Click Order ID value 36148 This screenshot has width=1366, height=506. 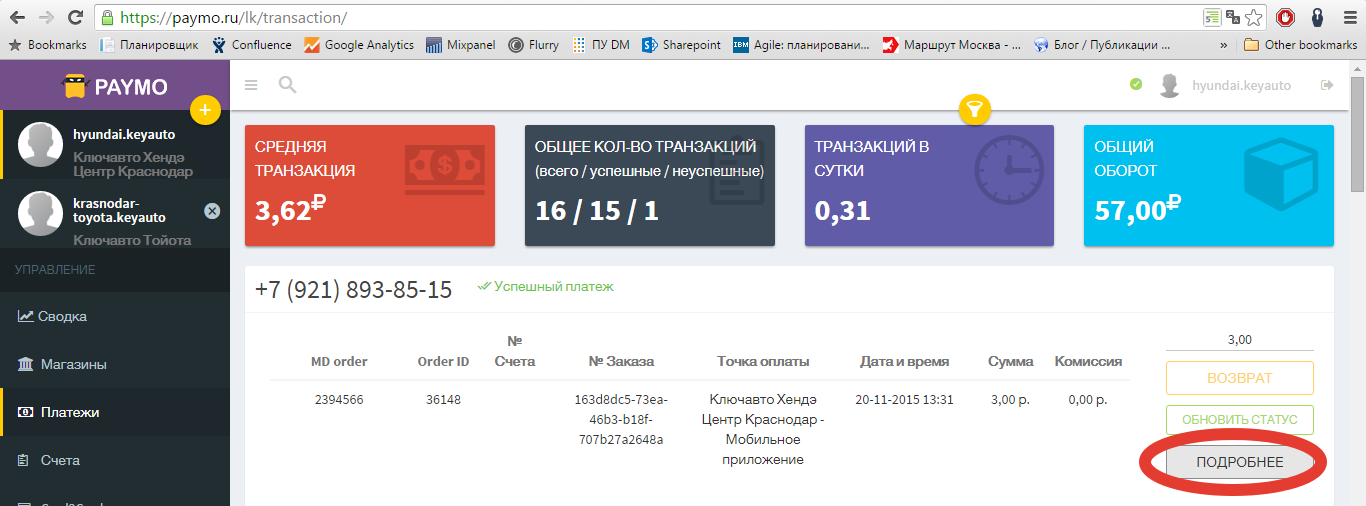coord(443,399)
